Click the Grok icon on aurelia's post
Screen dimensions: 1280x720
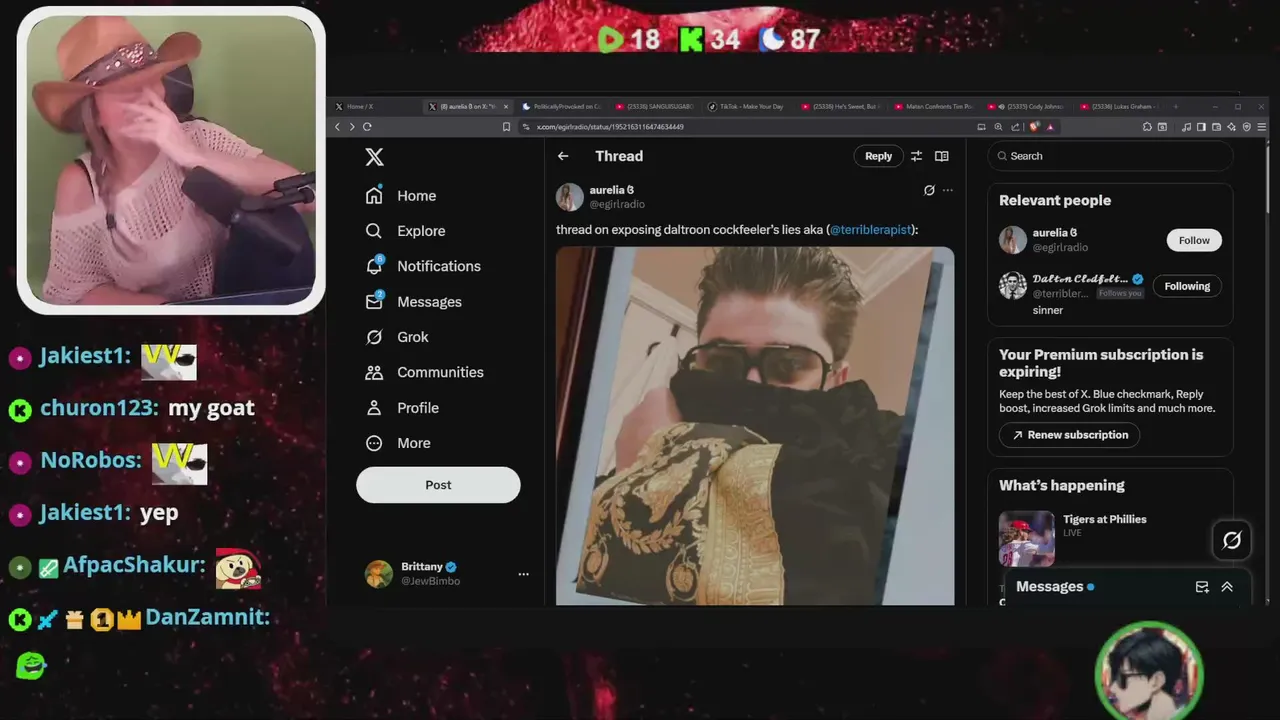click(x=929, y=190)
